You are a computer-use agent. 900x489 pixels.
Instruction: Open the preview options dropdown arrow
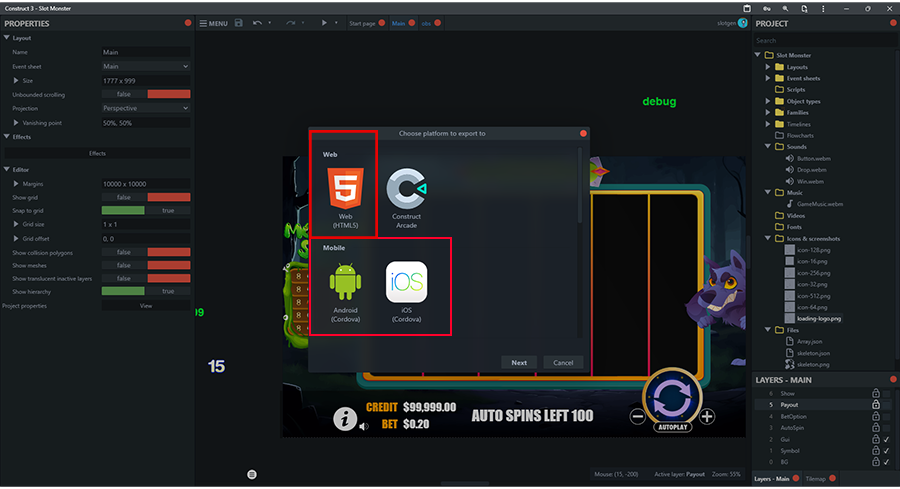point(336,23)
